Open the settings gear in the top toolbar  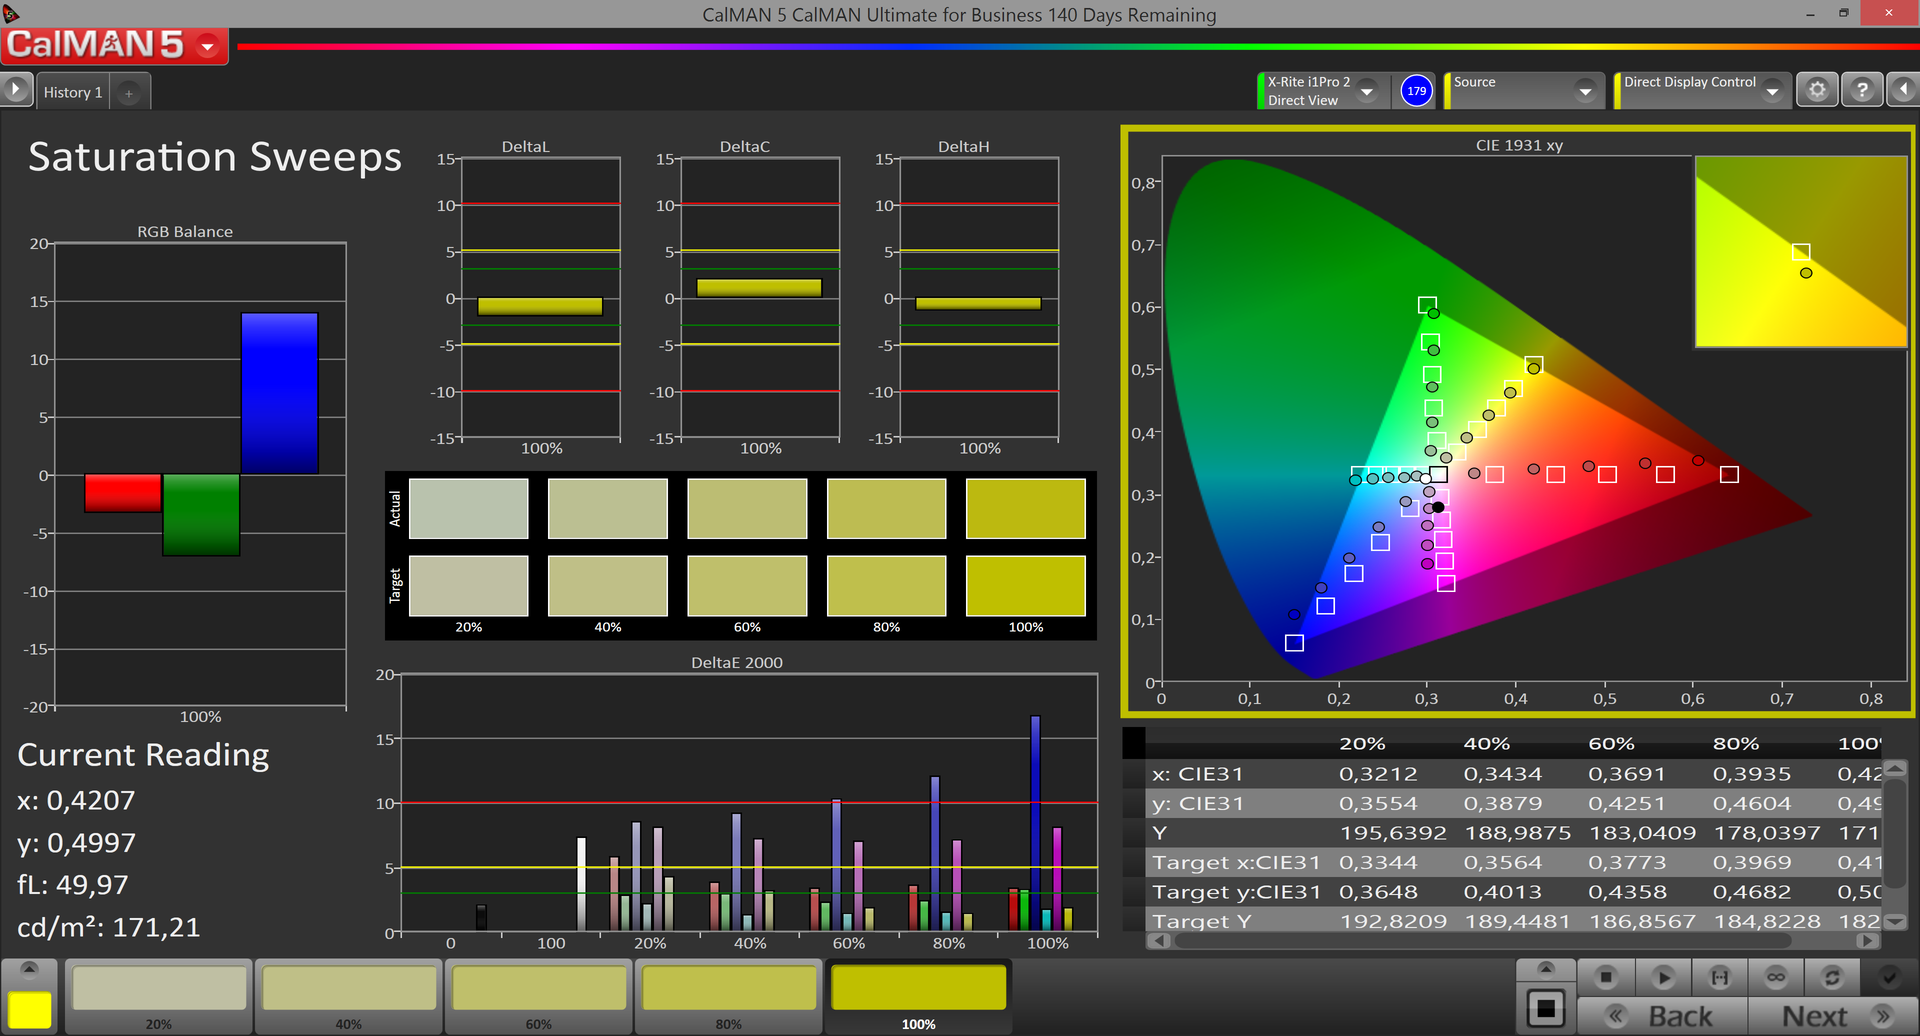[x=1817, y=91]
